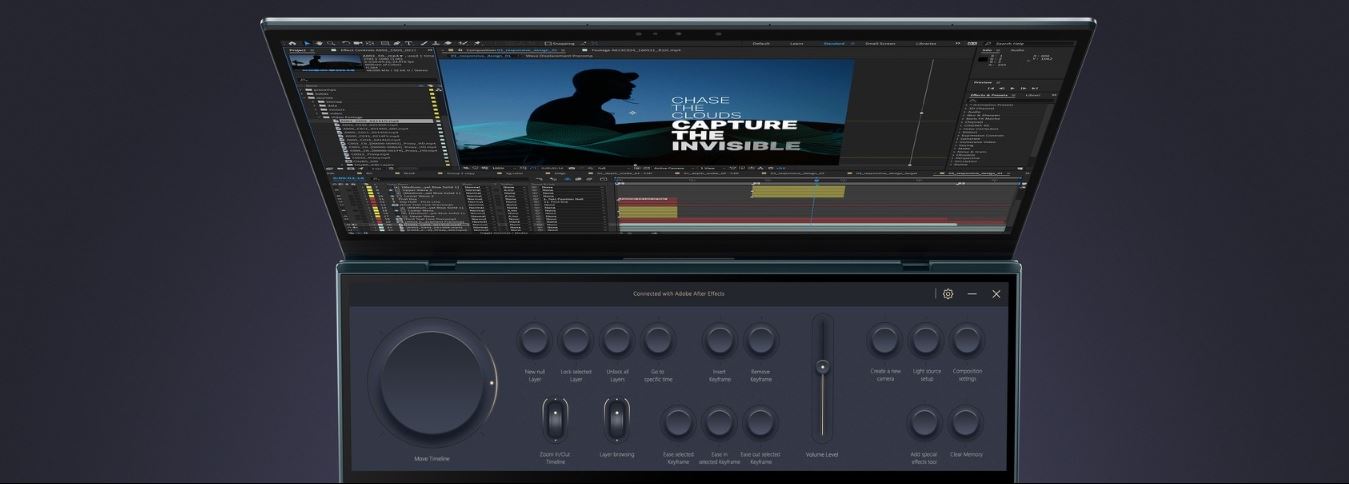Viewport: 1349px width, 484px height.
Task: Click the Volume Level slider handle
Action: pyautogui.click(x=822, y=367)
